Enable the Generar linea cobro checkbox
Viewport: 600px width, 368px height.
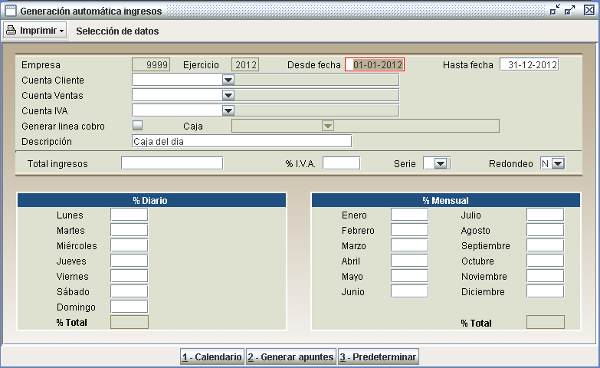[x=137, y=125]
